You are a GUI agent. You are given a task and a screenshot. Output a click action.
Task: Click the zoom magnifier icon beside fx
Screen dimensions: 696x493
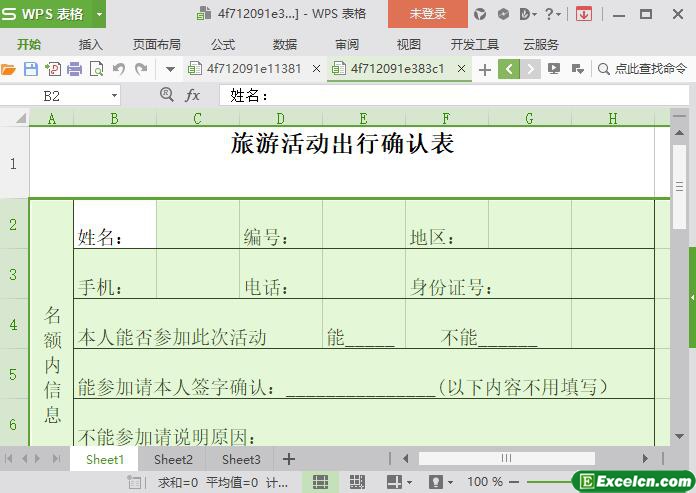tap(166, 94)
